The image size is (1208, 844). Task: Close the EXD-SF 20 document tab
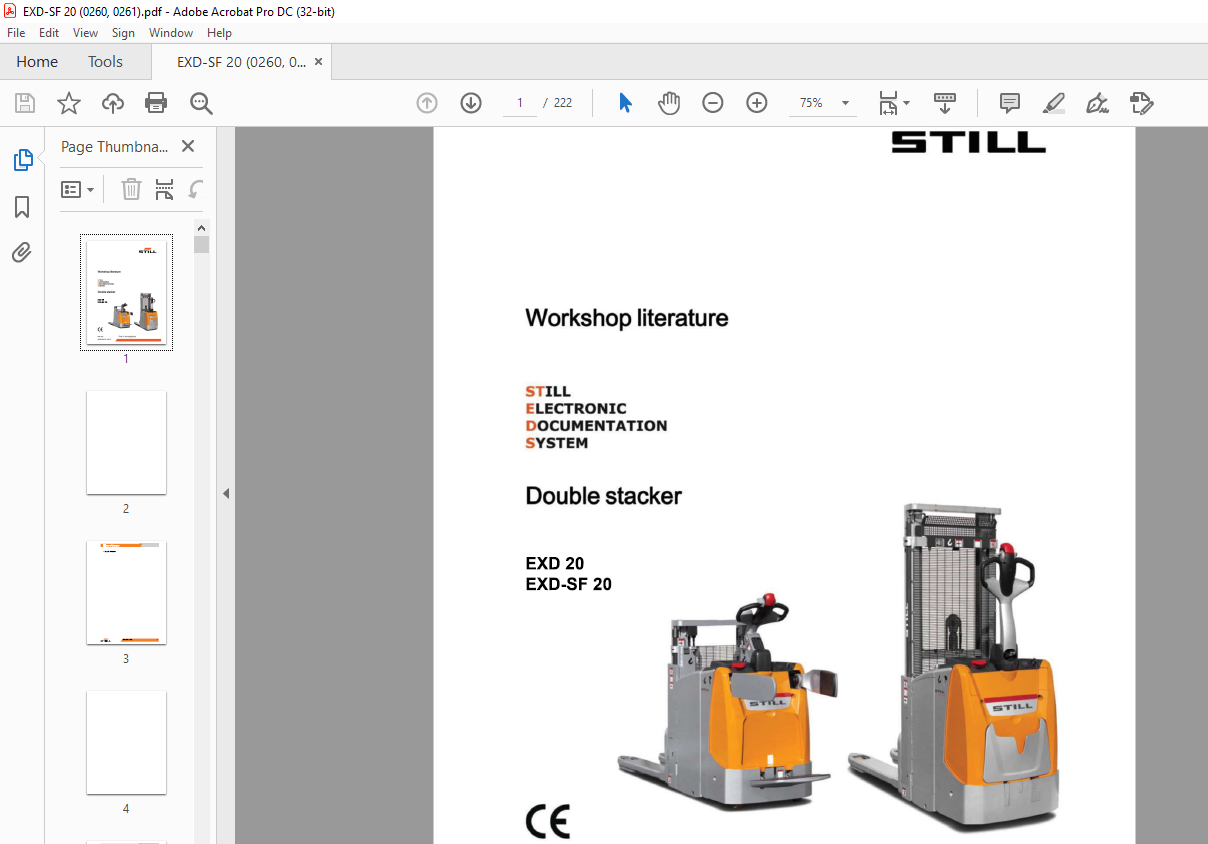pyautogui.click(x=319, y=62)
